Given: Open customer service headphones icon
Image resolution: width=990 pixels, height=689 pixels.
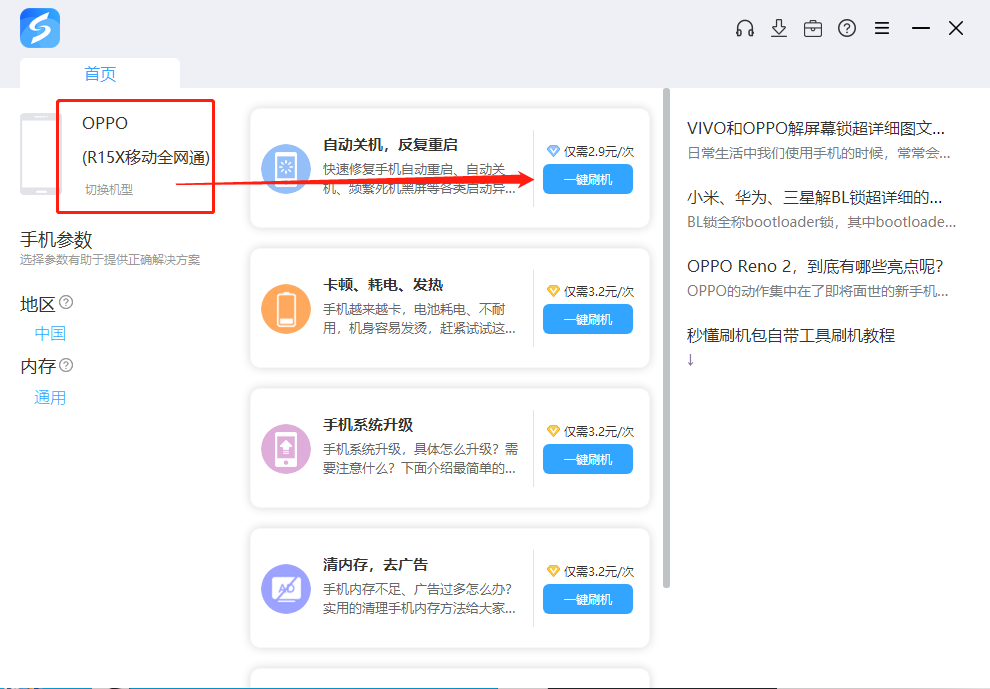Looking at the screenshot, I should (x=745, y=28).
